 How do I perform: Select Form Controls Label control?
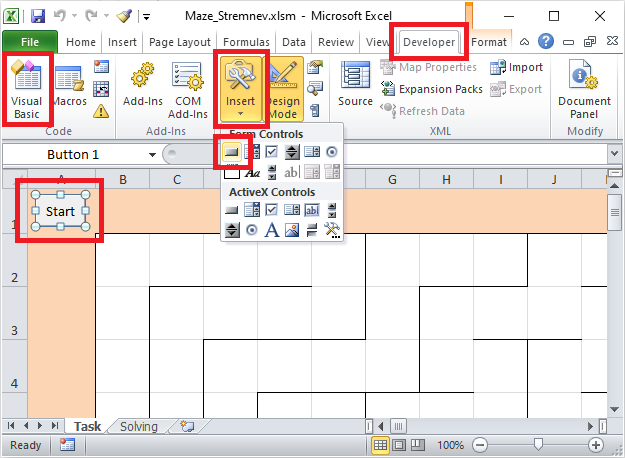[x=252, y=173]
